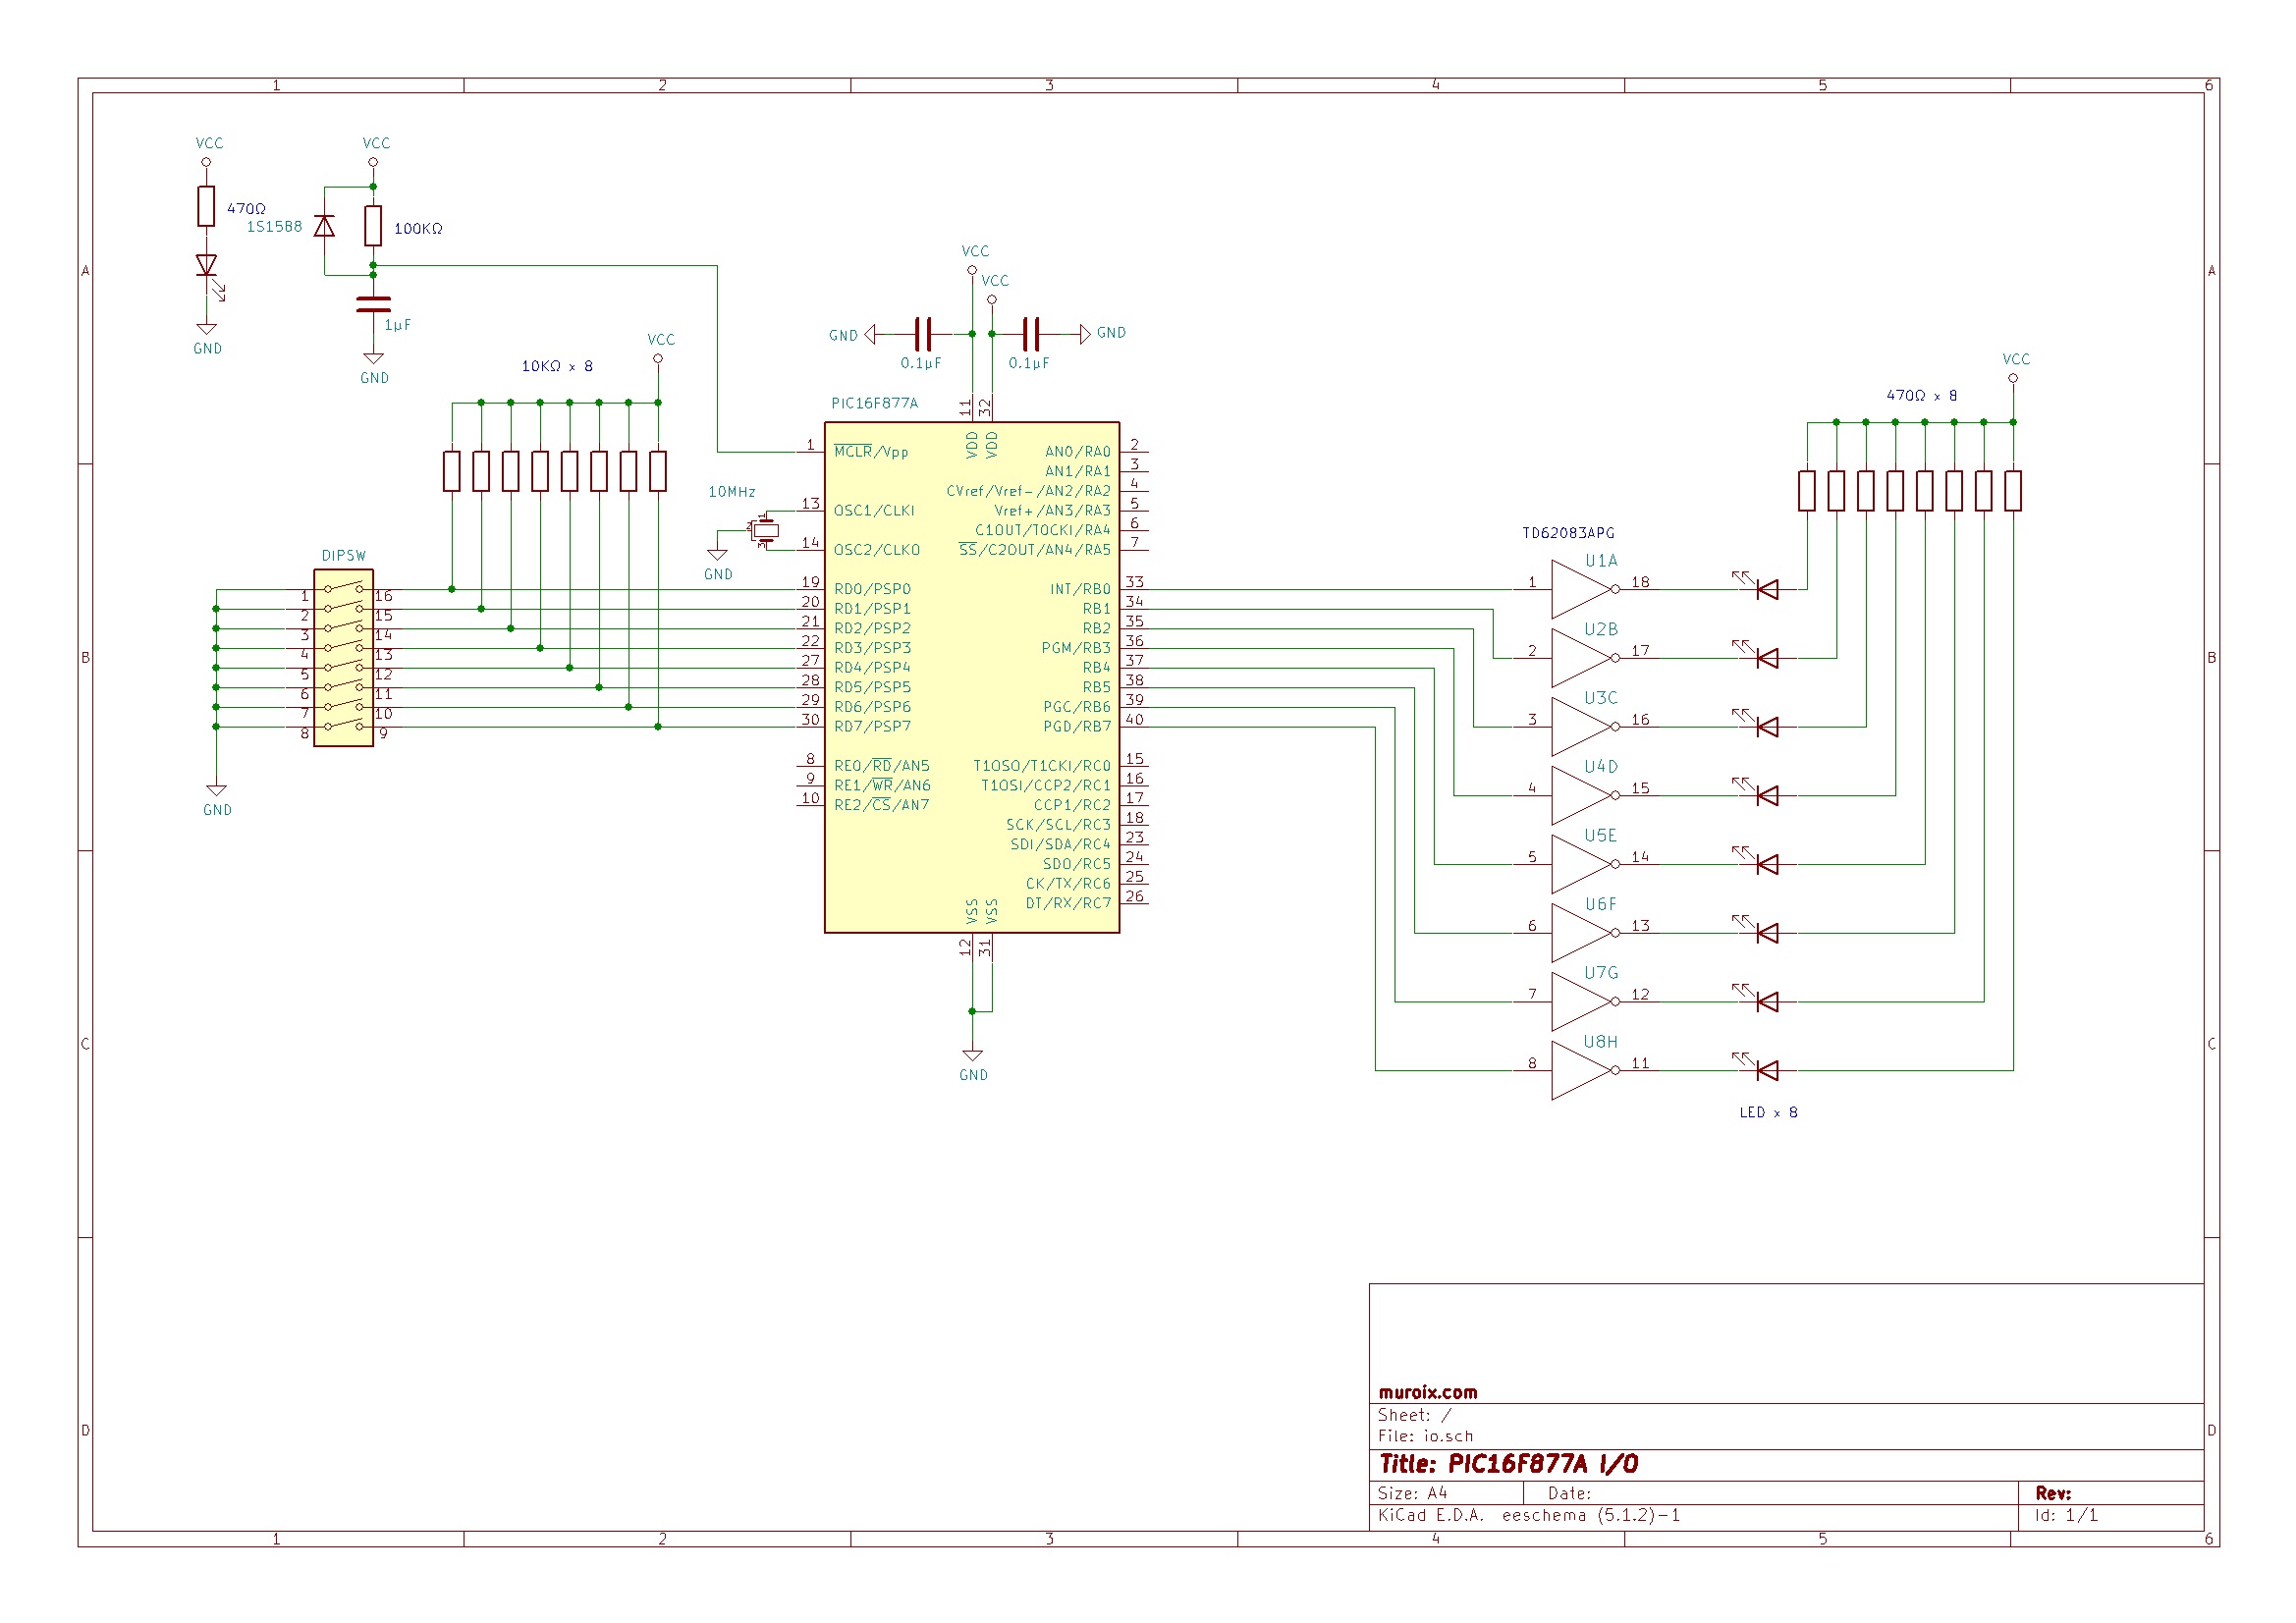Select the U7G buffer gate symbol
The image size is (2296, 1623).
(1585, 1002)
